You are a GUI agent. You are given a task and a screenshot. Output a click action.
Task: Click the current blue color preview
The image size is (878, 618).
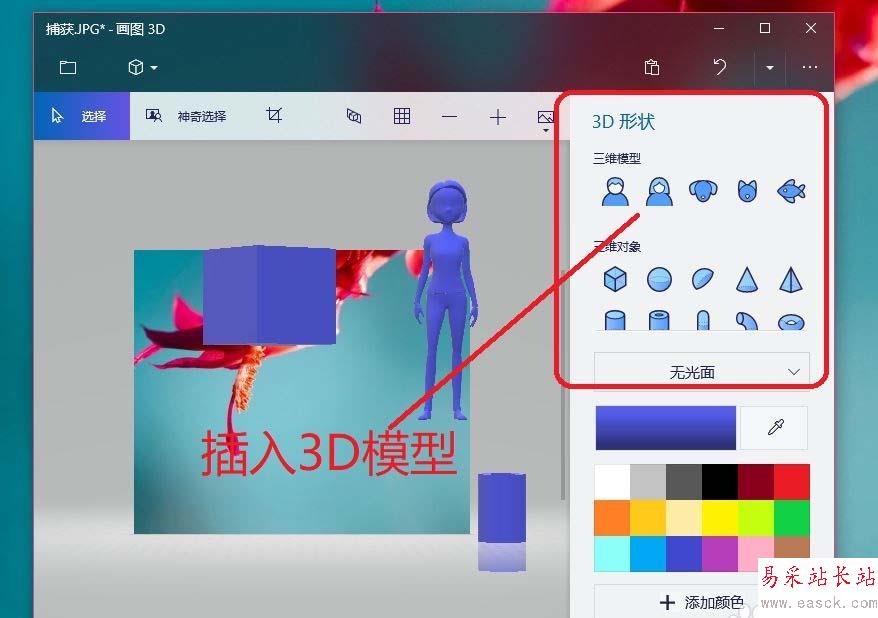(665, 428)
